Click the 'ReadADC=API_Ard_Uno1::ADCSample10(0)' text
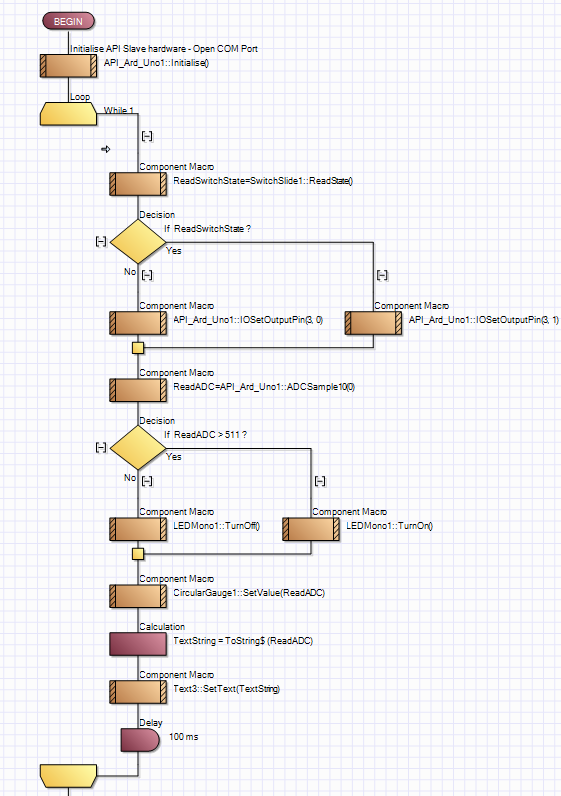The image size is (561, 796). point(264,387)
